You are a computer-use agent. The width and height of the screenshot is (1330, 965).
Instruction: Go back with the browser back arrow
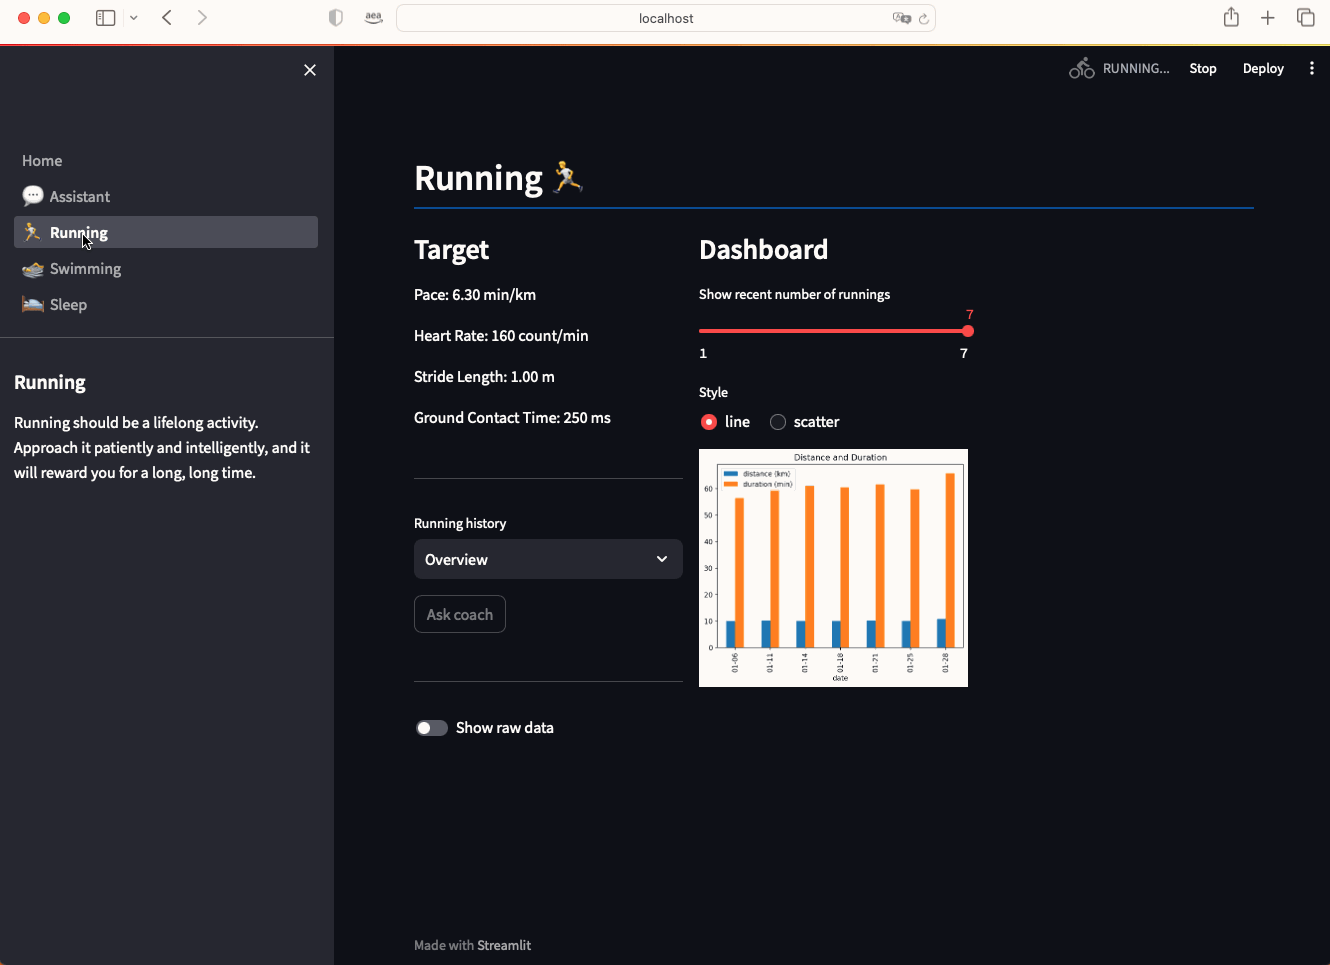point(167,18)
